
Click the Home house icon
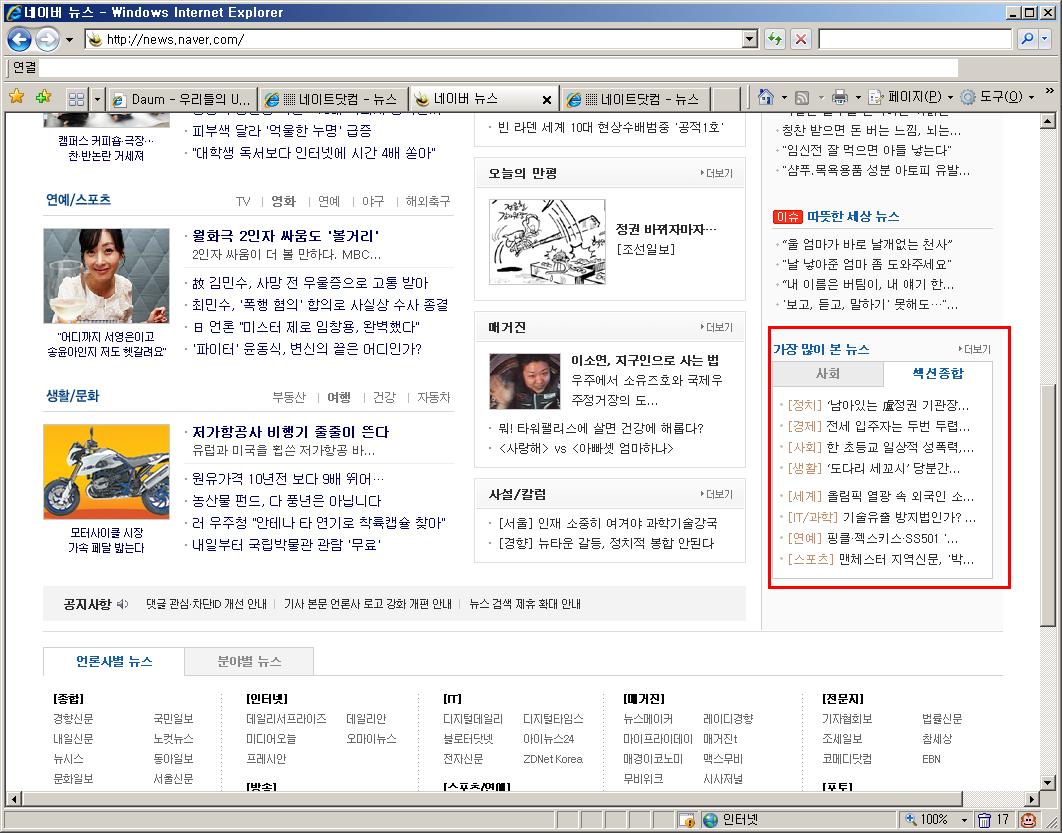coord(765,98)
